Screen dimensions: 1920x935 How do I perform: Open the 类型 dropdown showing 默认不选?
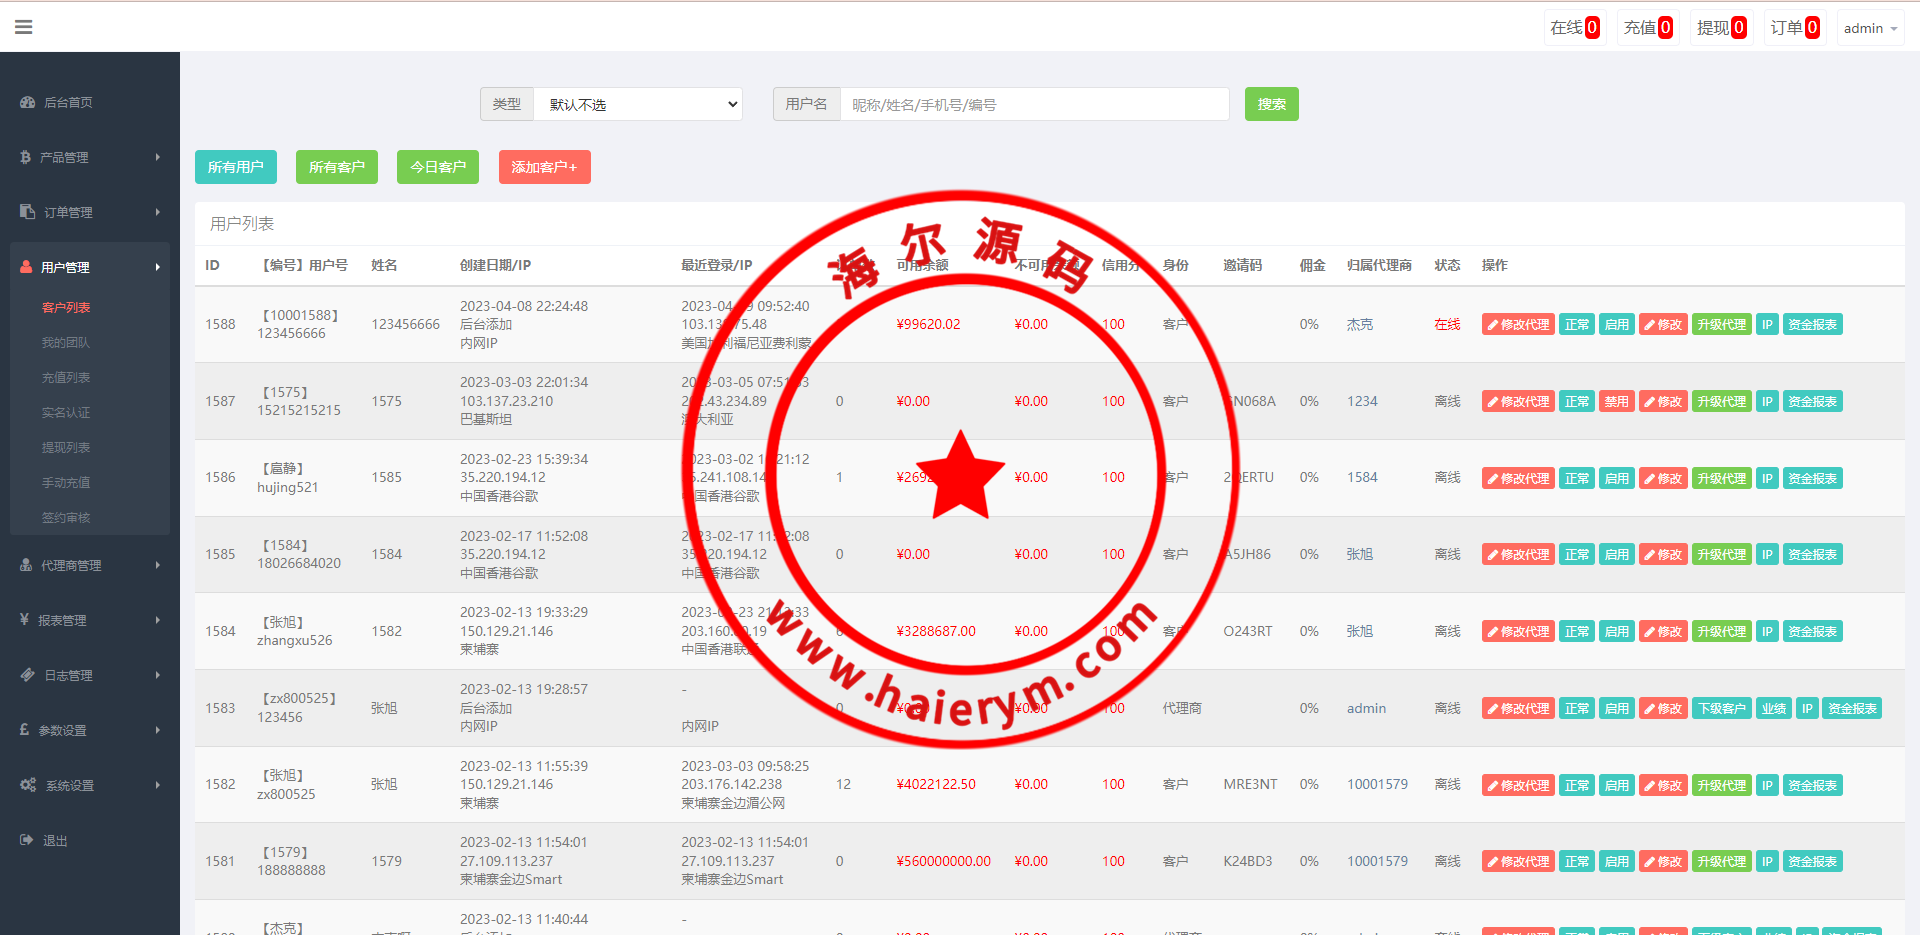638,104
